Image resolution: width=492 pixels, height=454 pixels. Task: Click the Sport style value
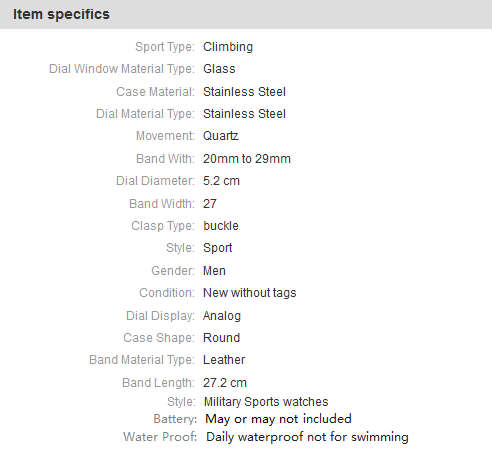tap(218, 248)
